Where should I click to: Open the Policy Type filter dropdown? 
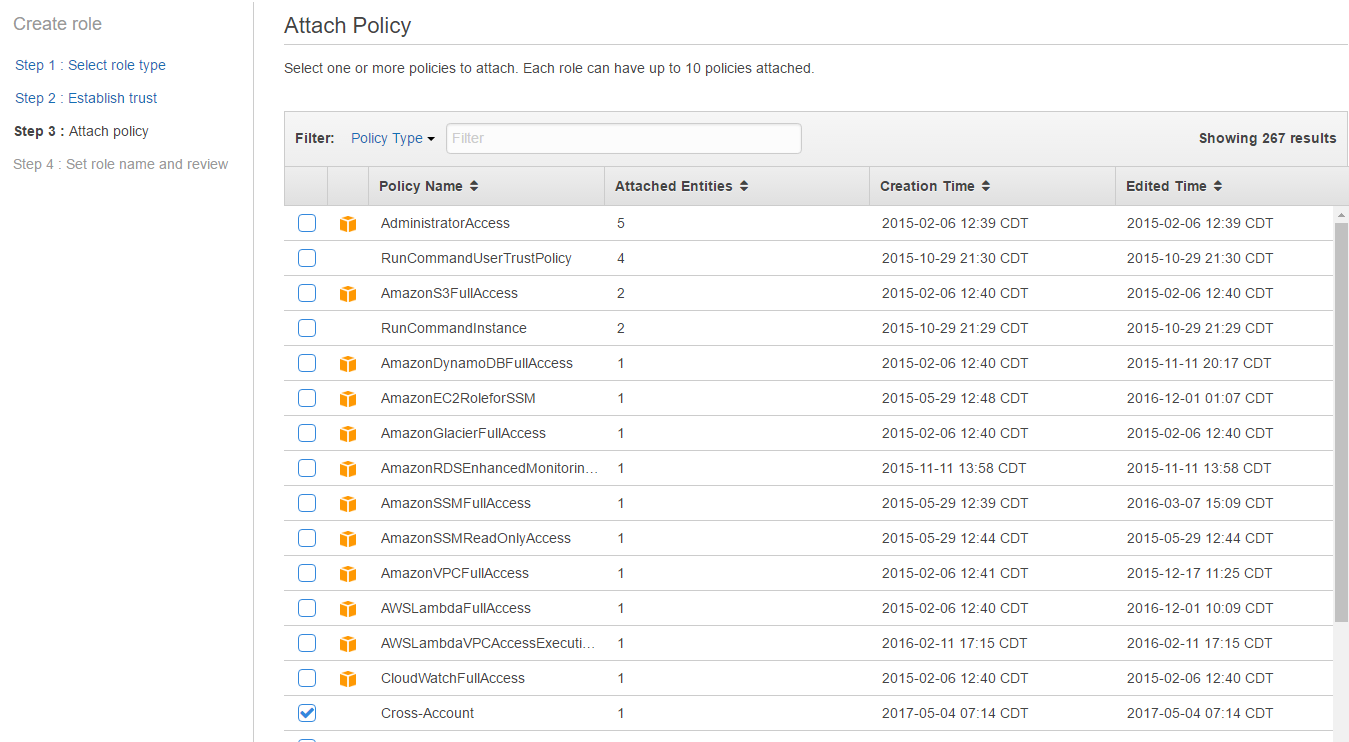[x=392, y=139]
